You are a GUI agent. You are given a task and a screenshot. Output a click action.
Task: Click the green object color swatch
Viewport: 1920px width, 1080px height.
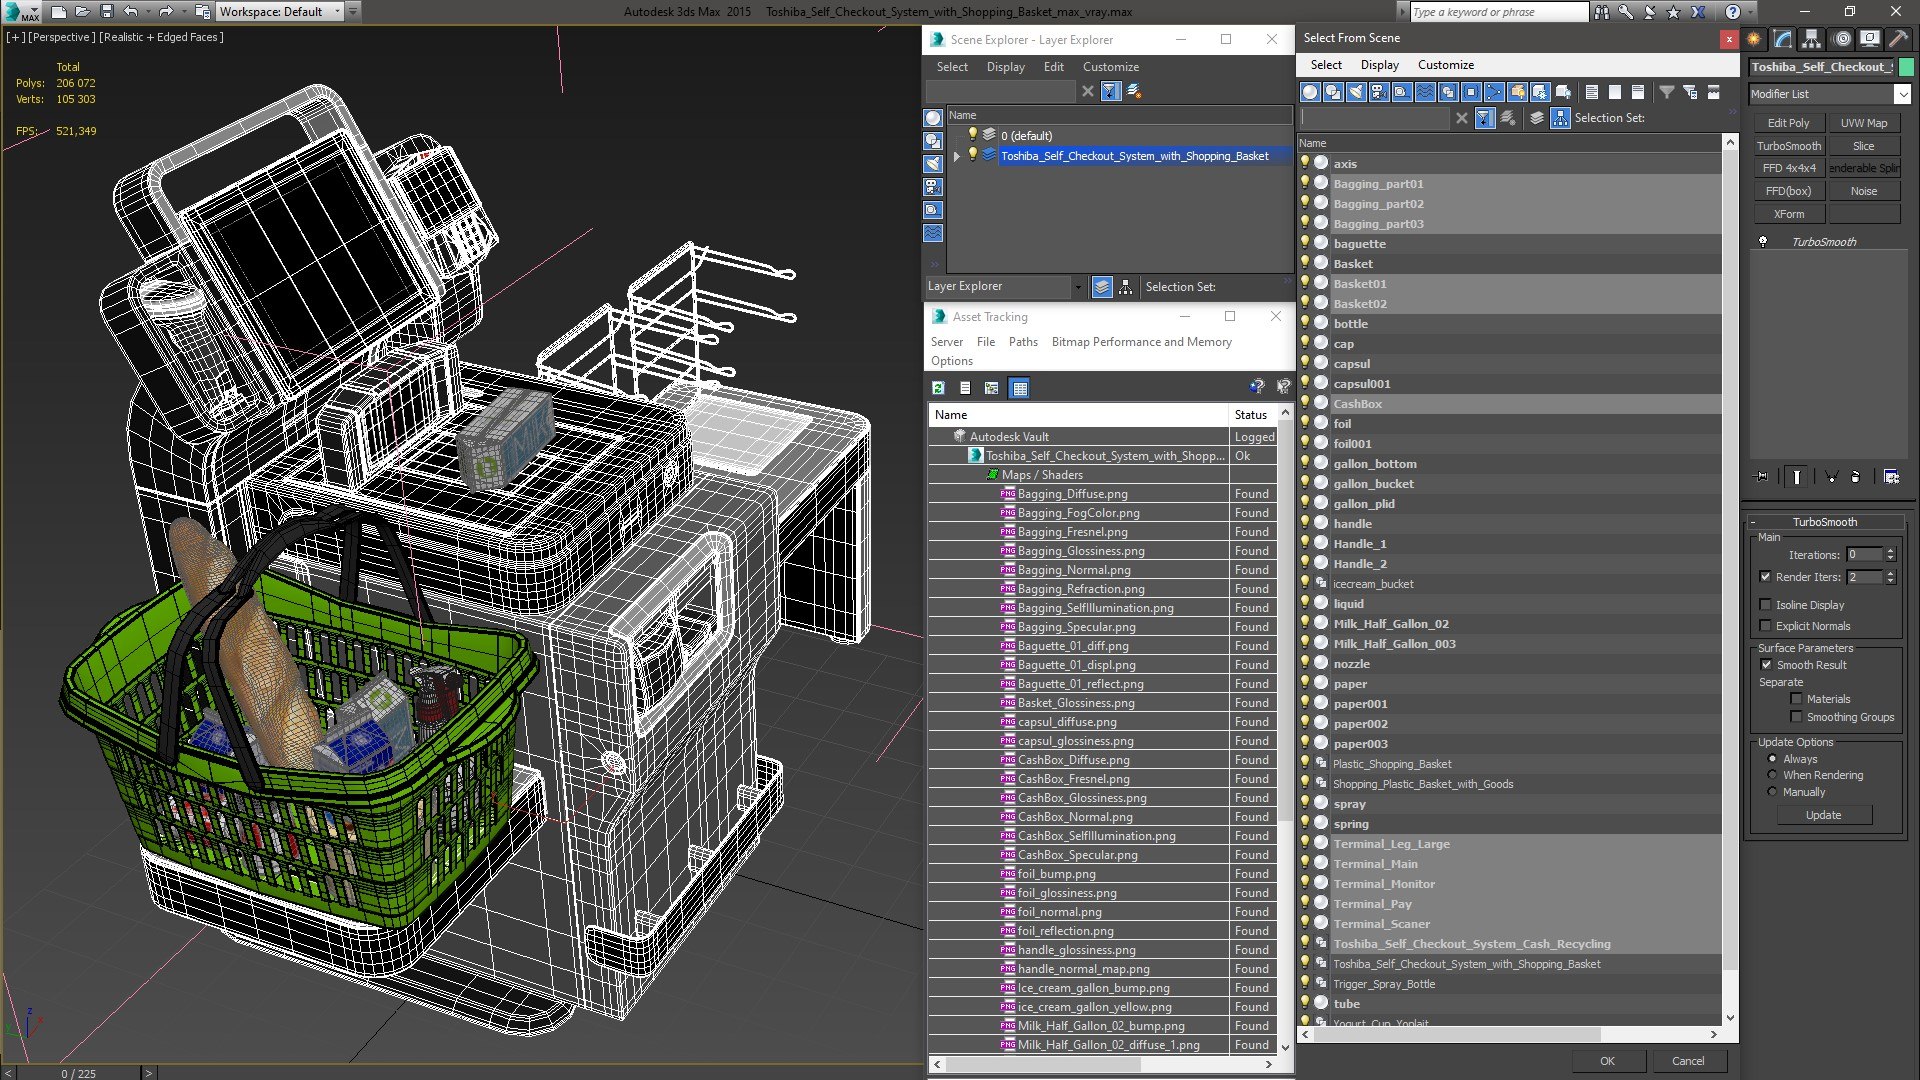[x=1906, y=67]
